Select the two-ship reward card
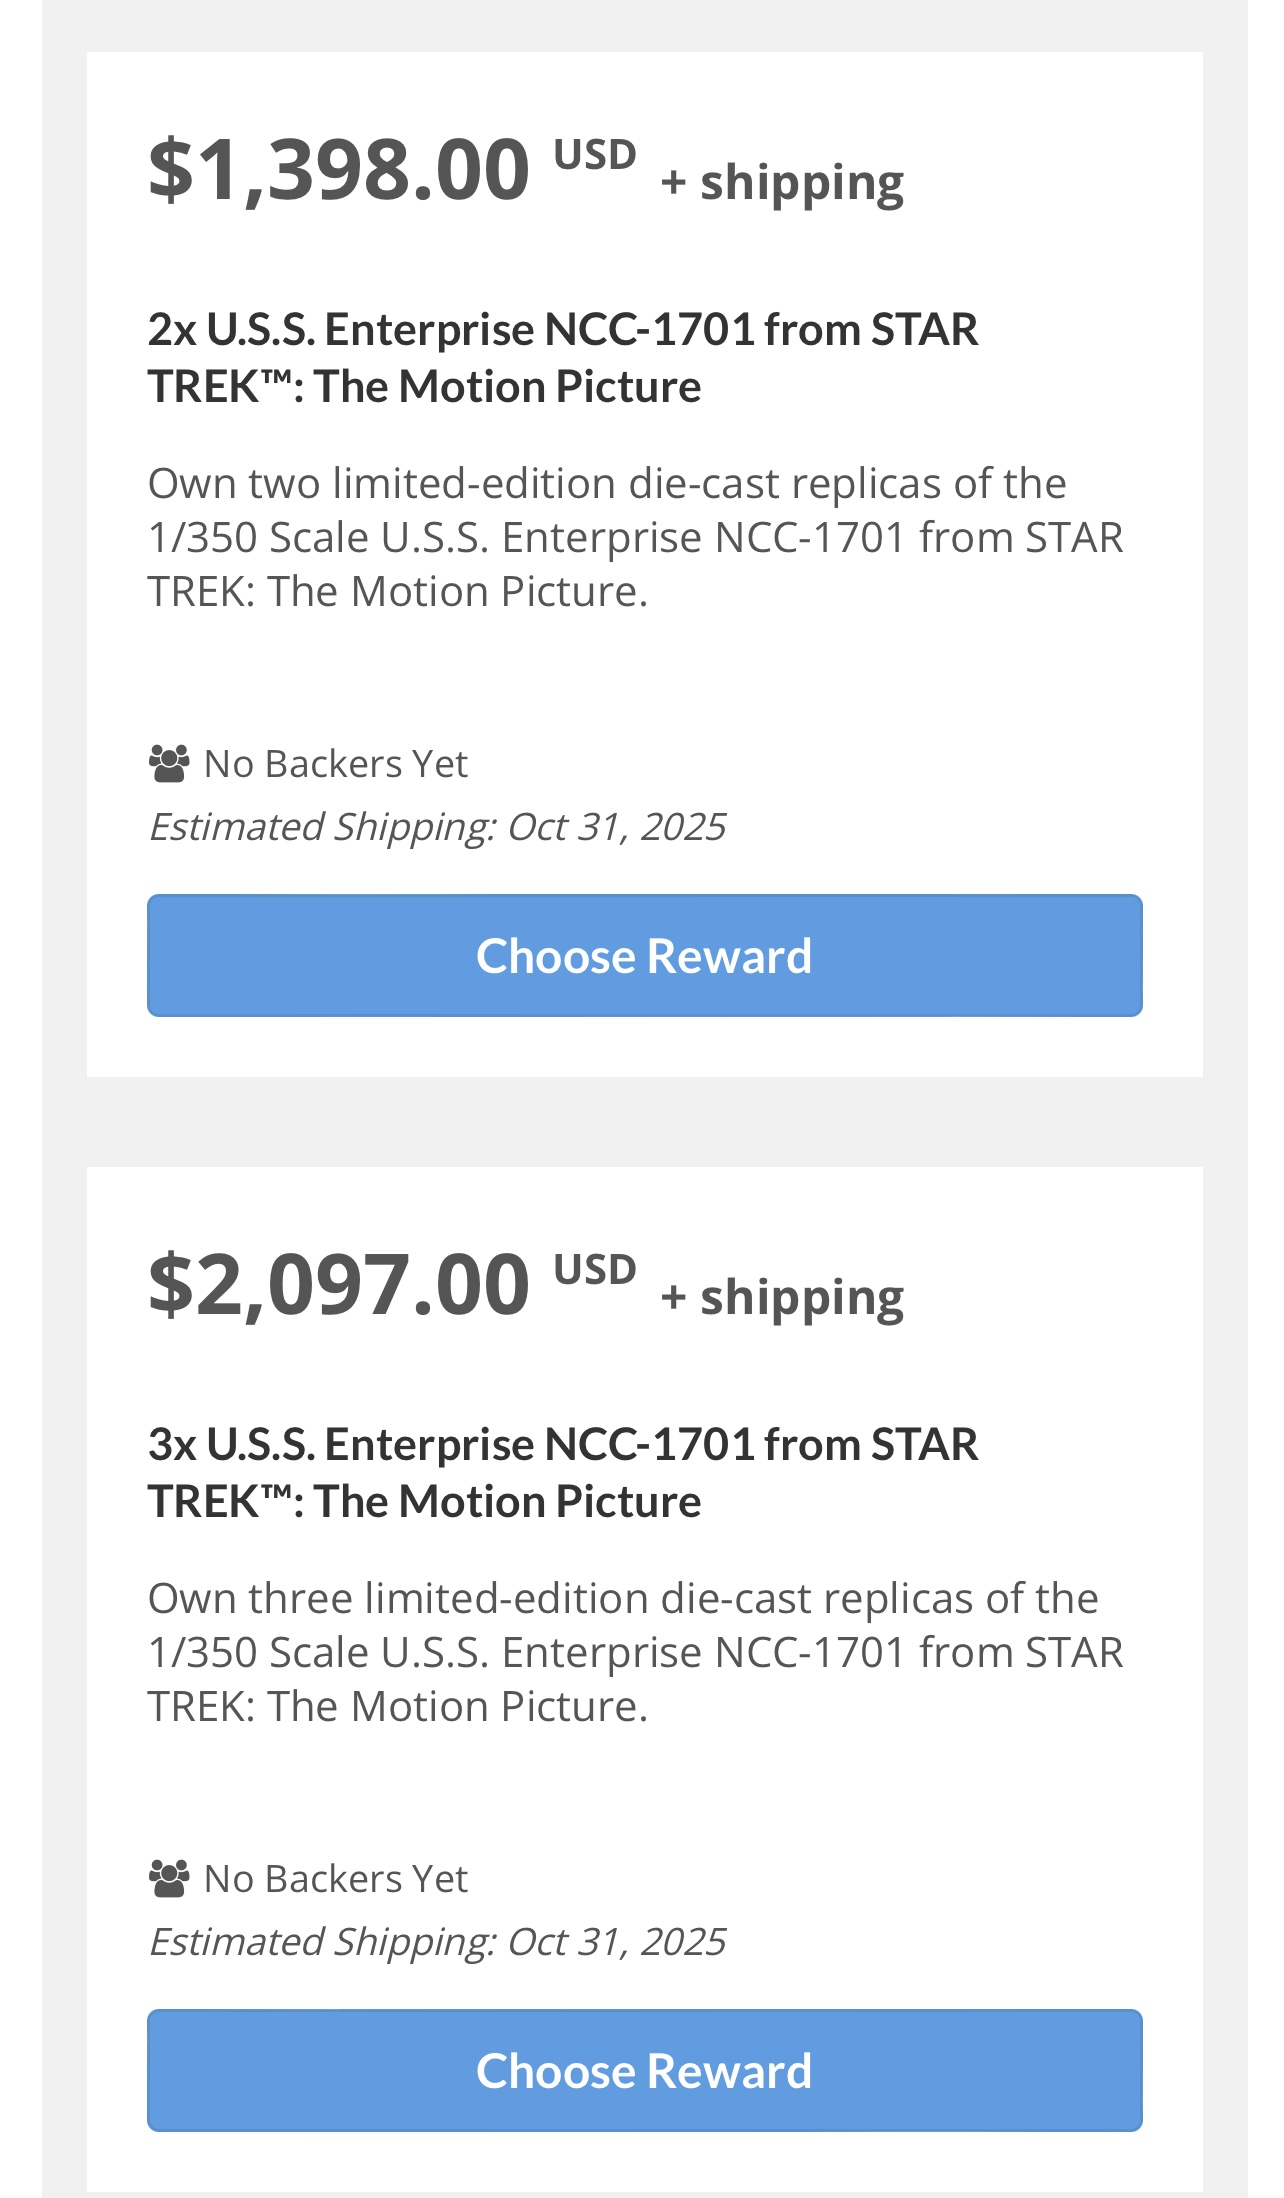Image resolution: width=1284 pixels, height=2198 pixels. pos(645,564)
